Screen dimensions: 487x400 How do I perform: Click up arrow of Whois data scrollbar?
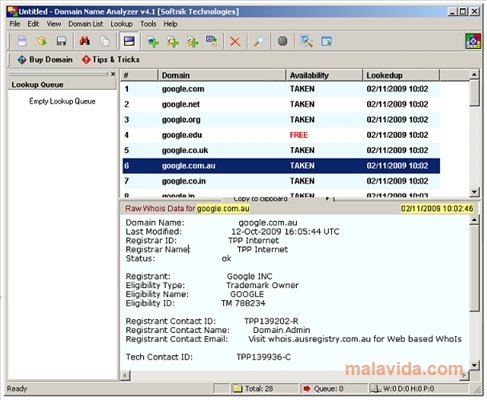(474, 220)
